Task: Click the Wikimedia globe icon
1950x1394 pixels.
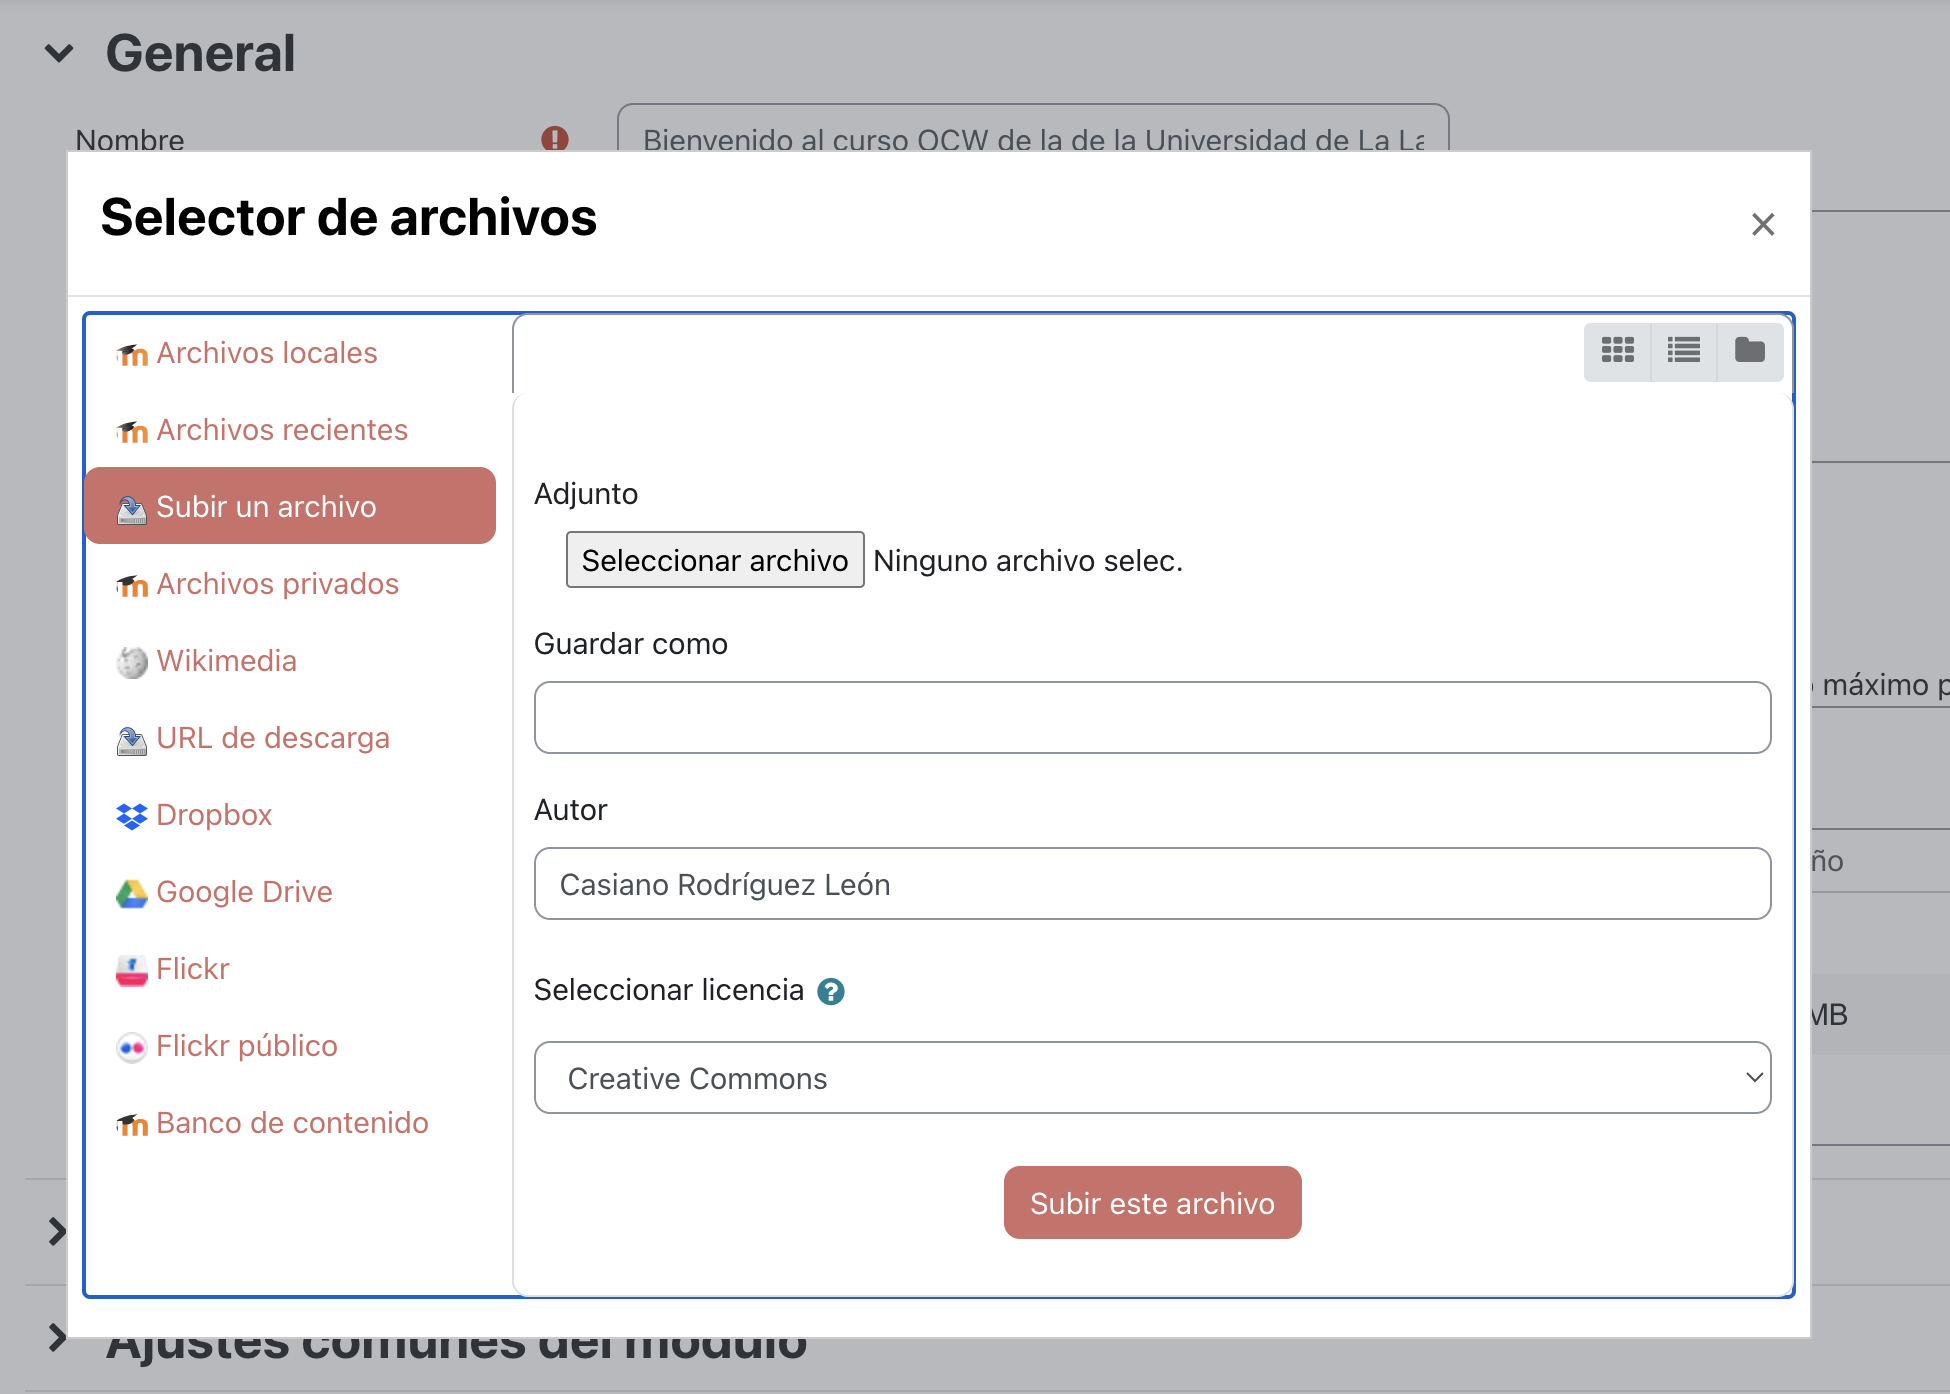Action: (x=132, y=662)
